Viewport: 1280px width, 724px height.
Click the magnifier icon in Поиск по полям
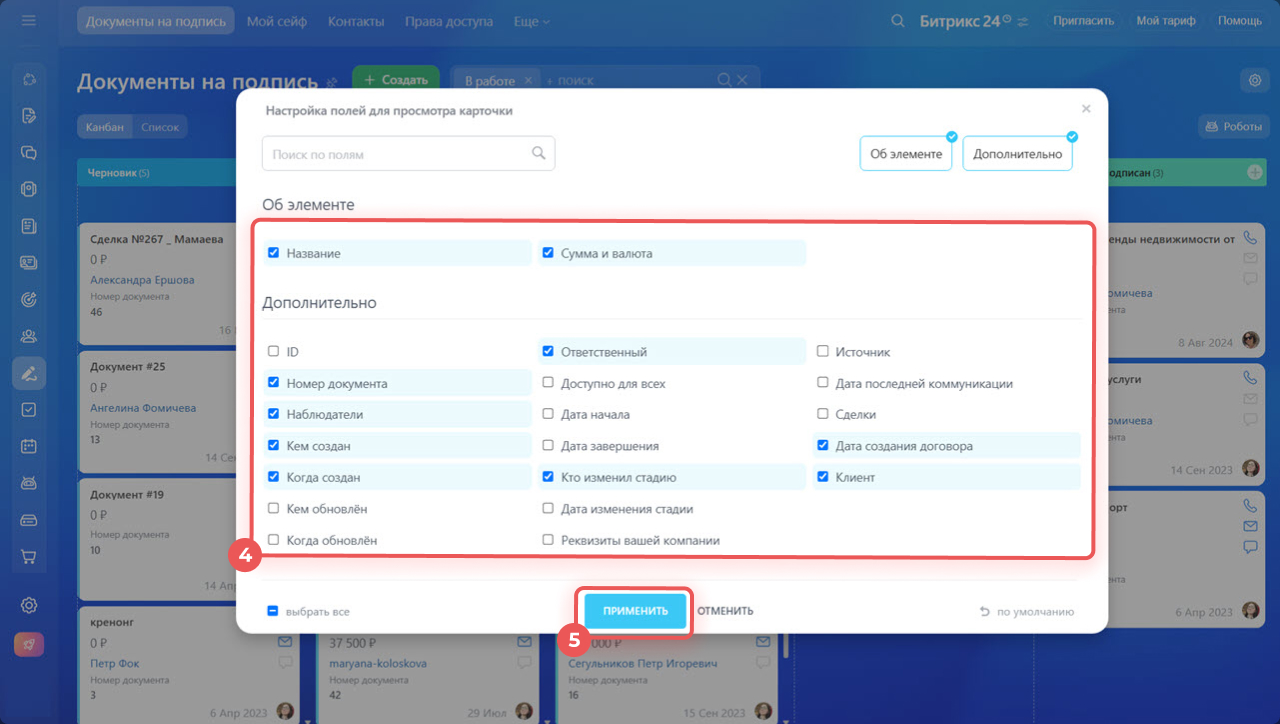(x=539, y=153)
